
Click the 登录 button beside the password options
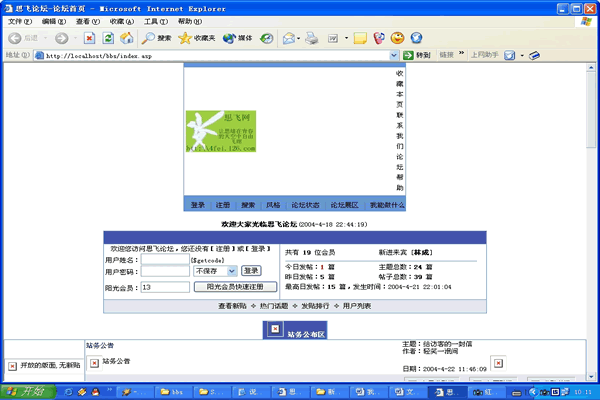251,270
